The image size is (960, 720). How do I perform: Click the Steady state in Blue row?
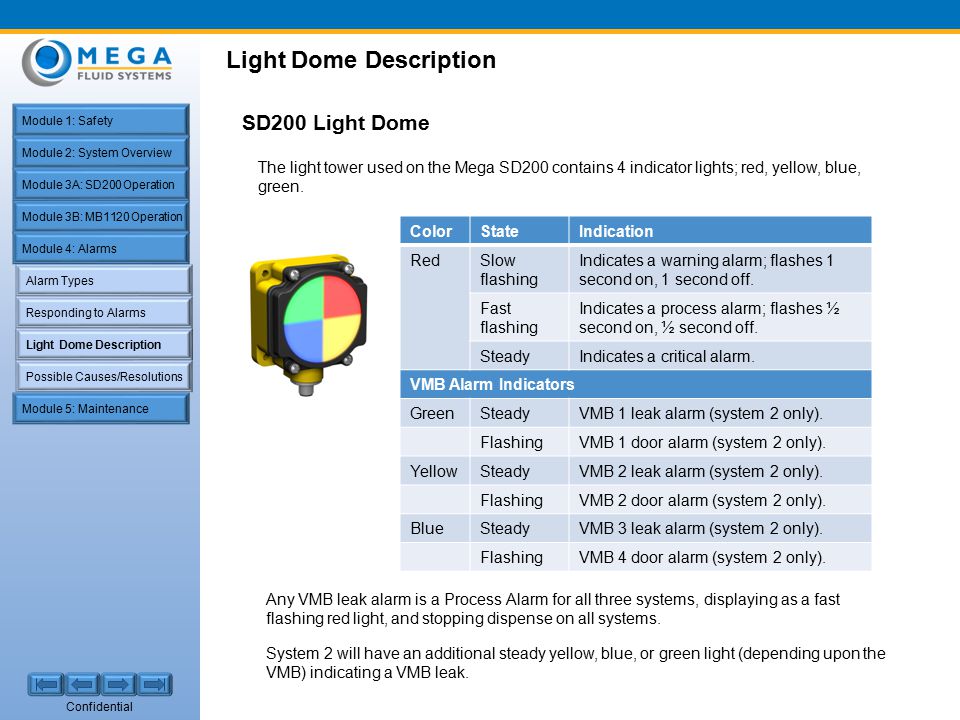coord(519,528)
